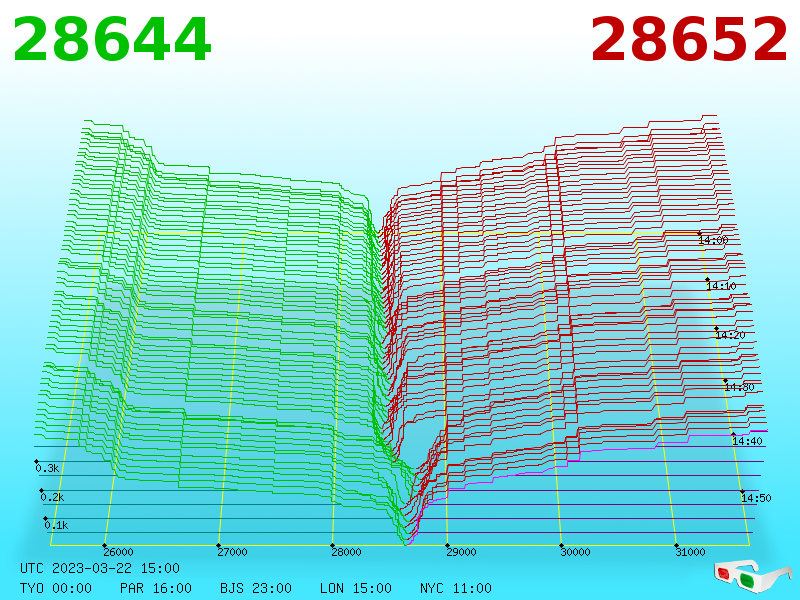Select the 14:50 time axis marker
The width and height of the screenshot is (800, 600).
point(756,498)
